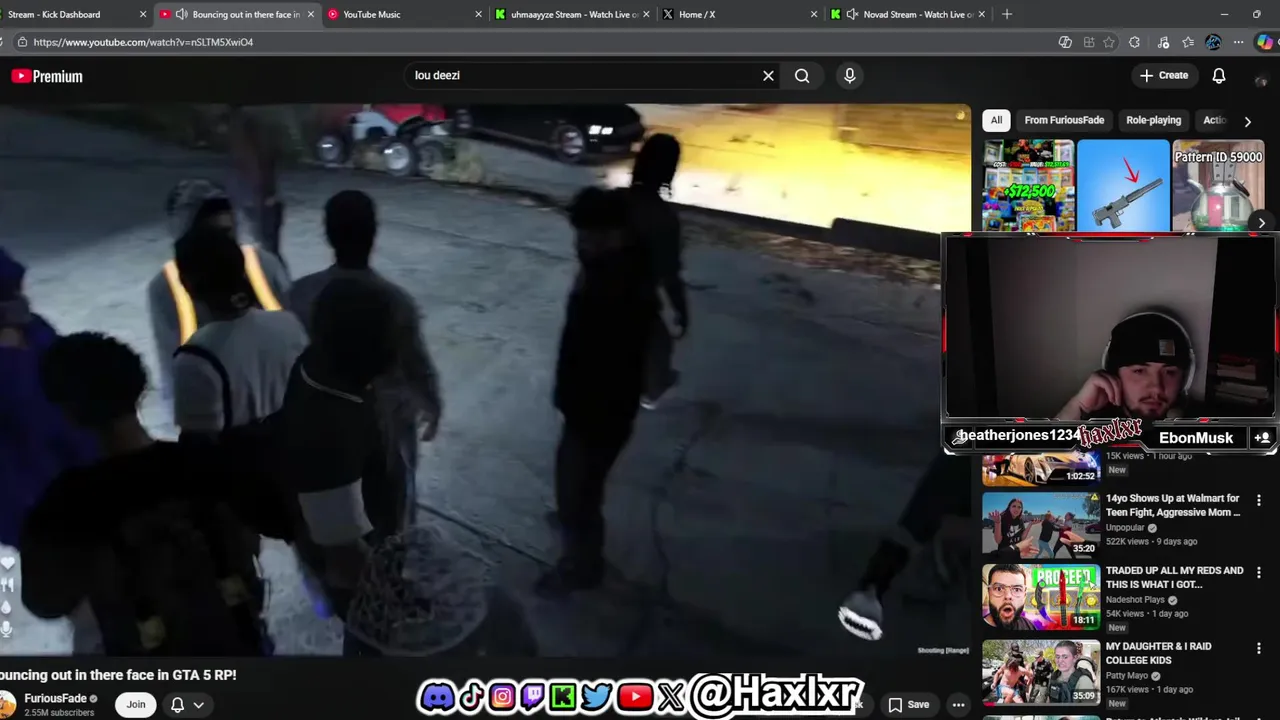Click the Join channel button
The image size is (1280, 720).
pyautogui.click(x=136, y=704)
